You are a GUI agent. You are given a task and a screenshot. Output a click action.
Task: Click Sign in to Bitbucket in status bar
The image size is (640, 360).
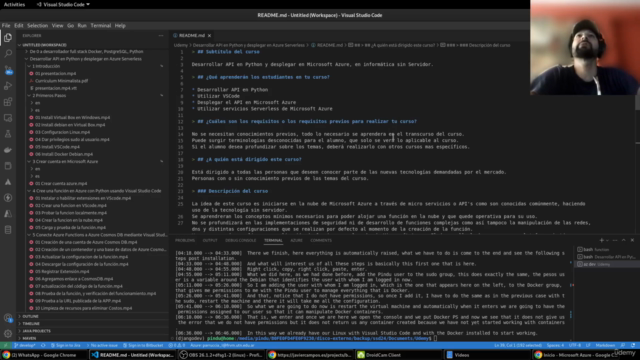click(x=143, y=345)
